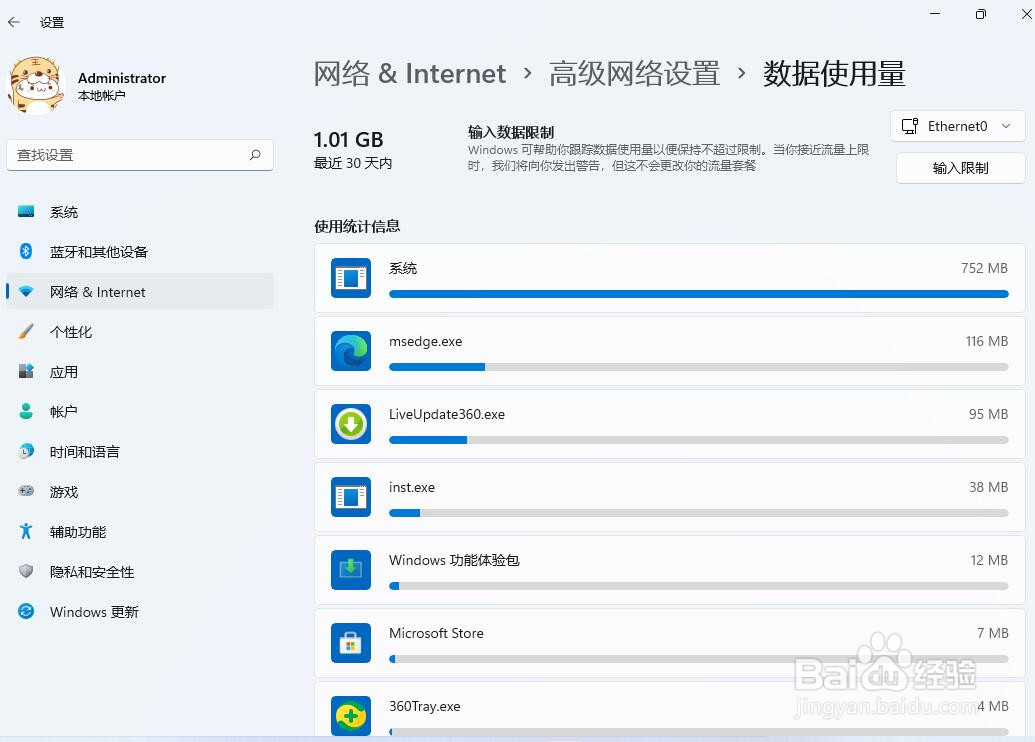1035x742 pixels.
Task: Click the LiveUpdate360.exe green download icon
Action: point(351,424)
